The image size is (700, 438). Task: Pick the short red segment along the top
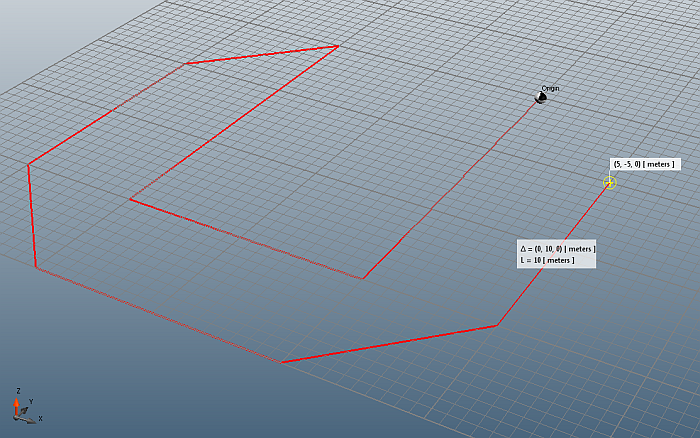point(262,54)
